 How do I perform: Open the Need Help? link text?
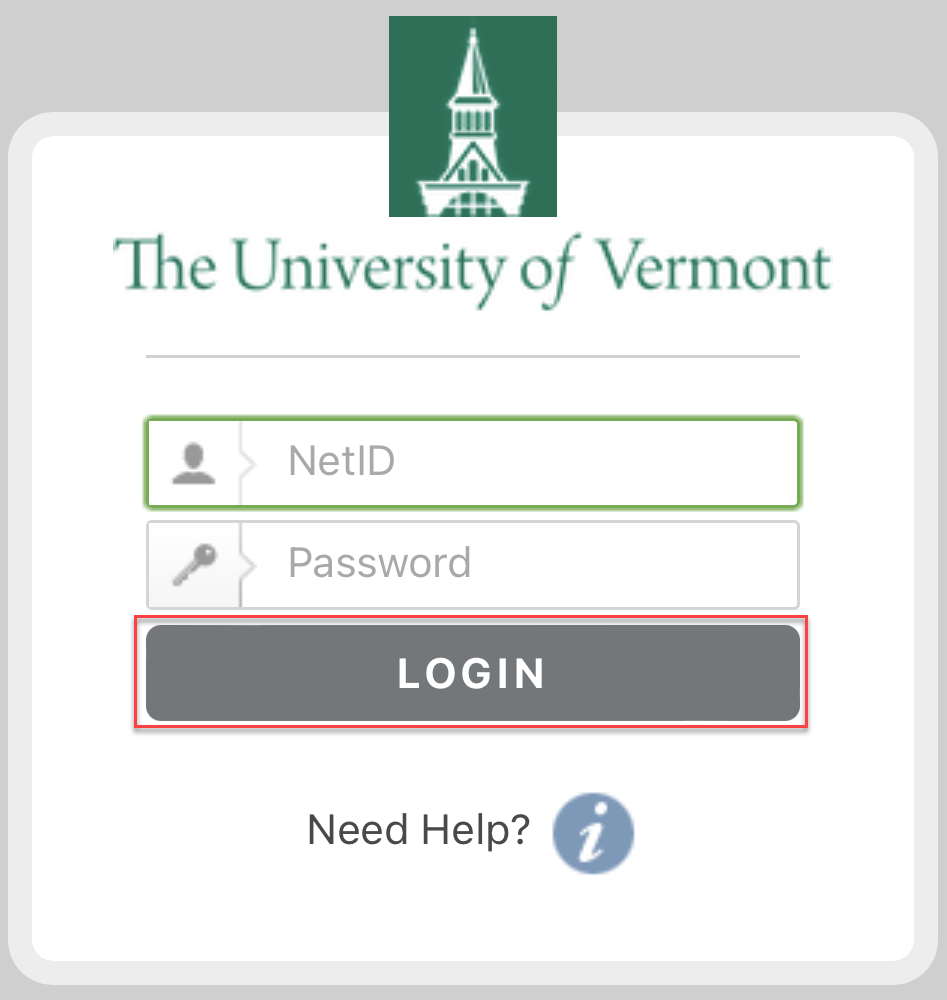click(x=418, y=830)
